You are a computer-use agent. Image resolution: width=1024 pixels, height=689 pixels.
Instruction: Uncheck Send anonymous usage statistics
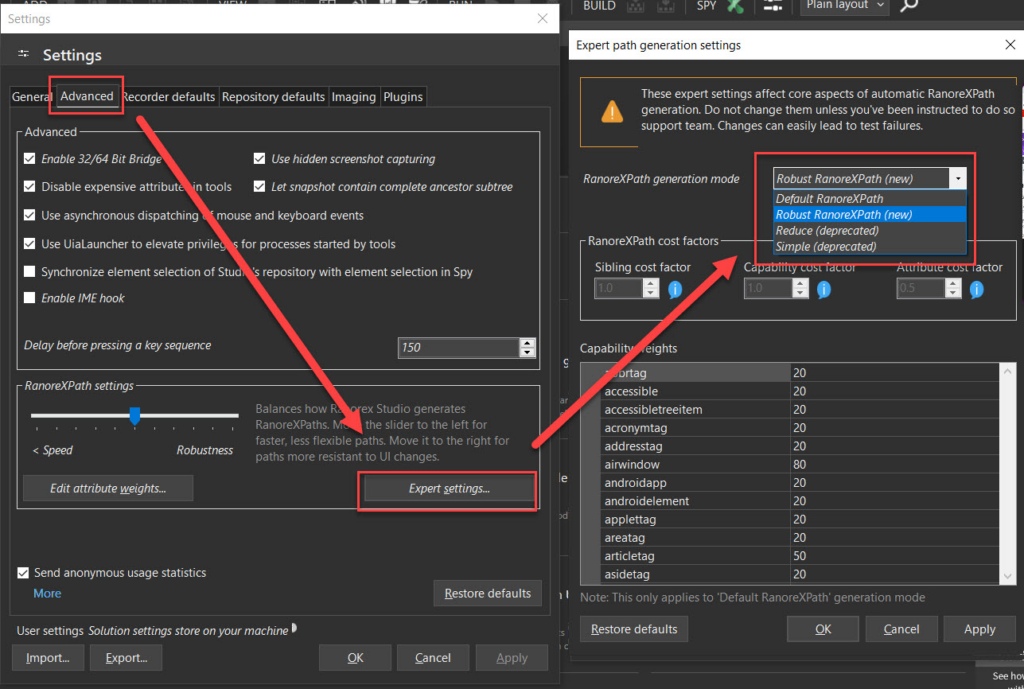tap(23, 573)
